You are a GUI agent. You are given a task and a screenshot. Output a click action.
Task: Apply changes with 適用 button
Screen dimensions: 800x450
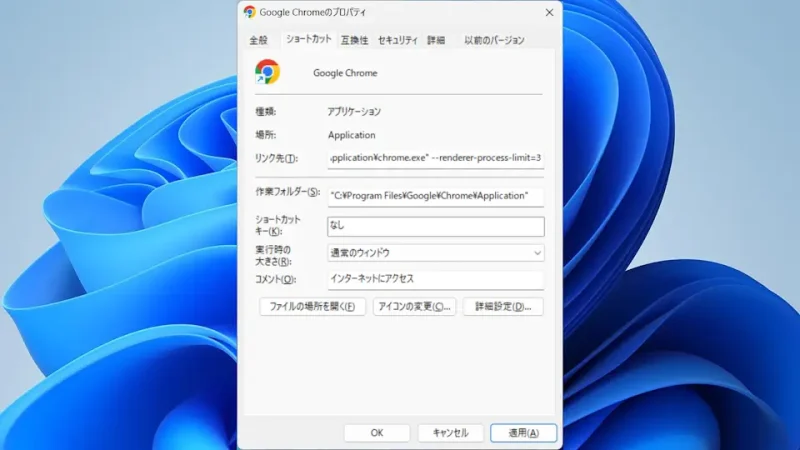523,433
